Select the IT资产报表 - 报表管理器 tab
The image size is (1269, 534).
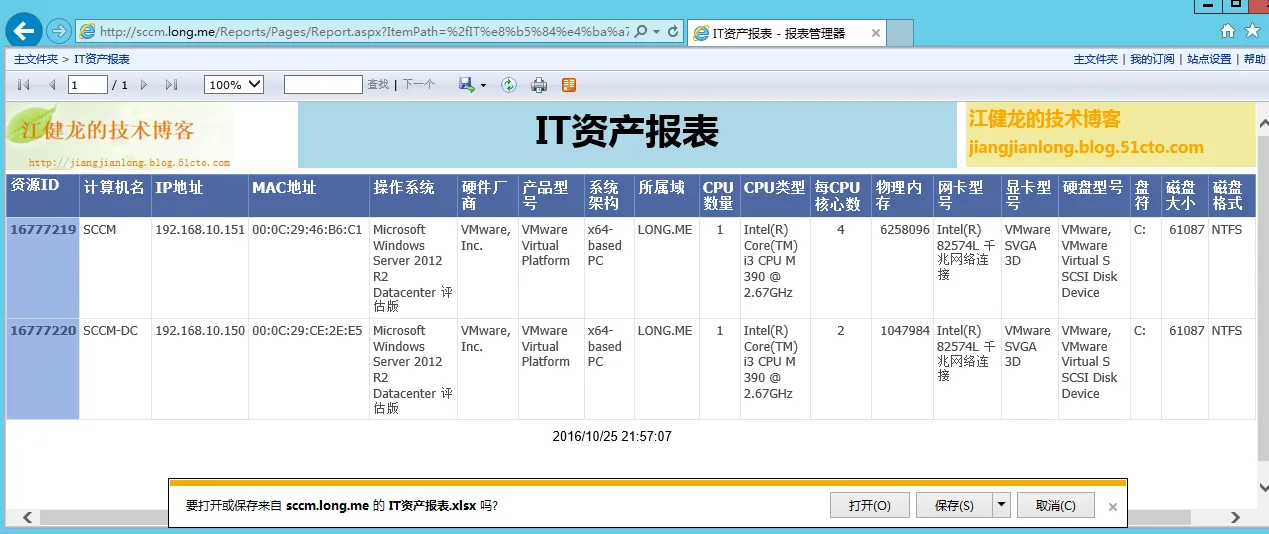coord(787,33)
